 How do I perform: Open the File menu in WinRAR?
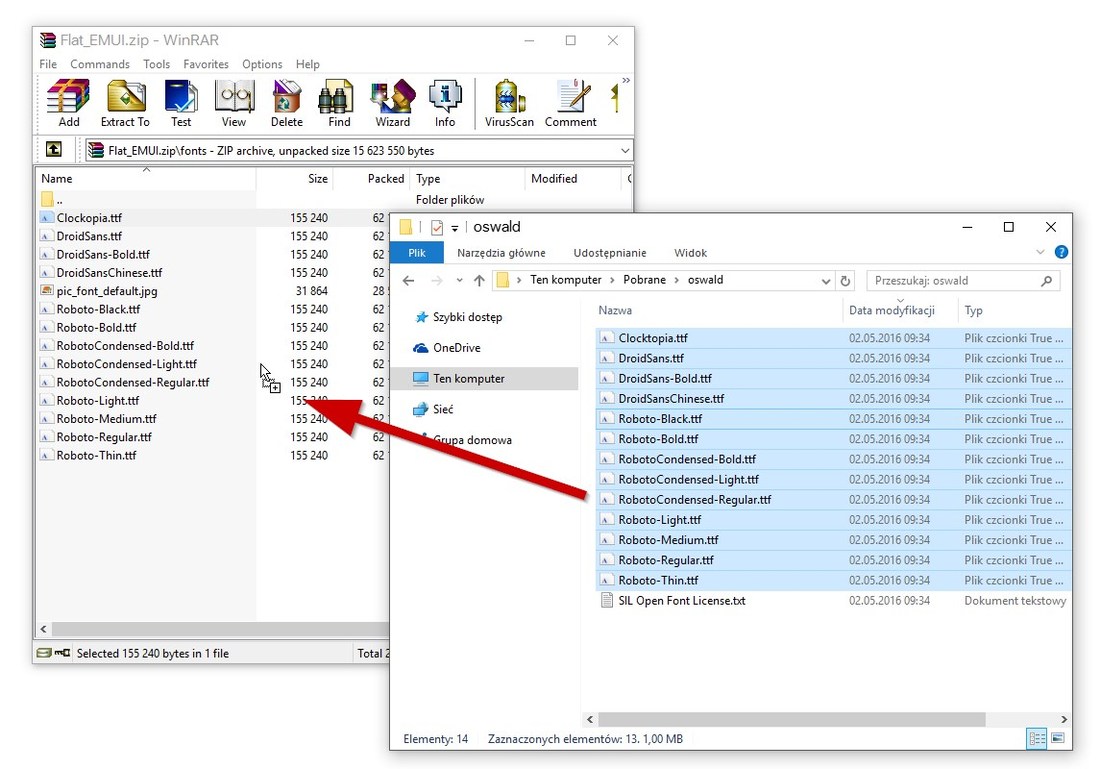(48, 64)
